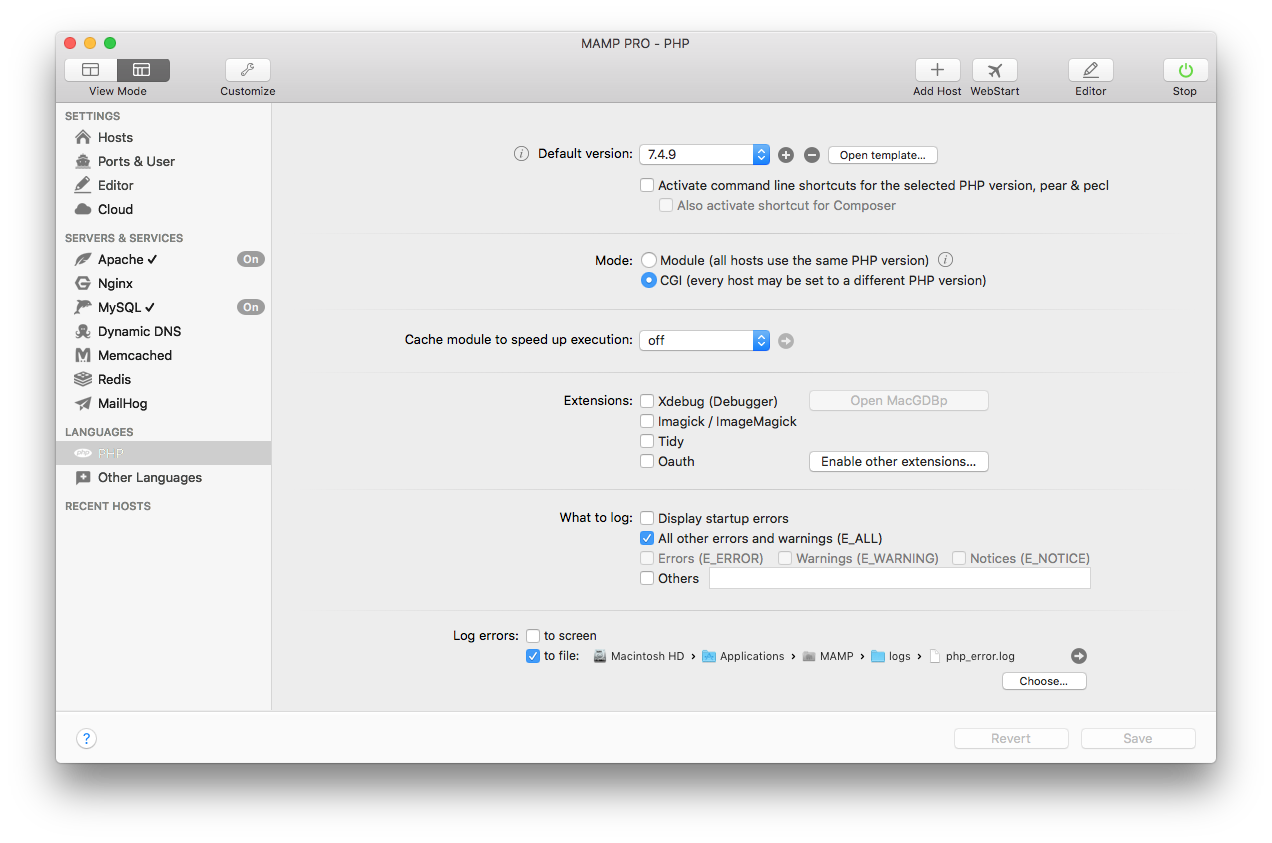Enable the Xdebug (Debugger) extension

[x=647, y=401]
